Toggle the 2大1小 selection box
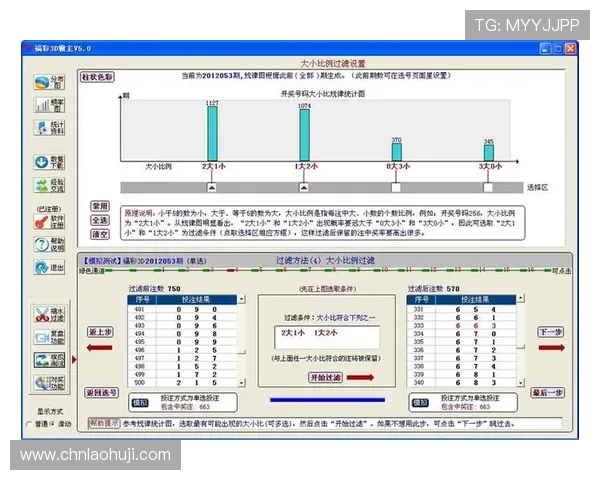Viewport: 600px width, 480px height. pyautogui.click(x=212, y=187)
